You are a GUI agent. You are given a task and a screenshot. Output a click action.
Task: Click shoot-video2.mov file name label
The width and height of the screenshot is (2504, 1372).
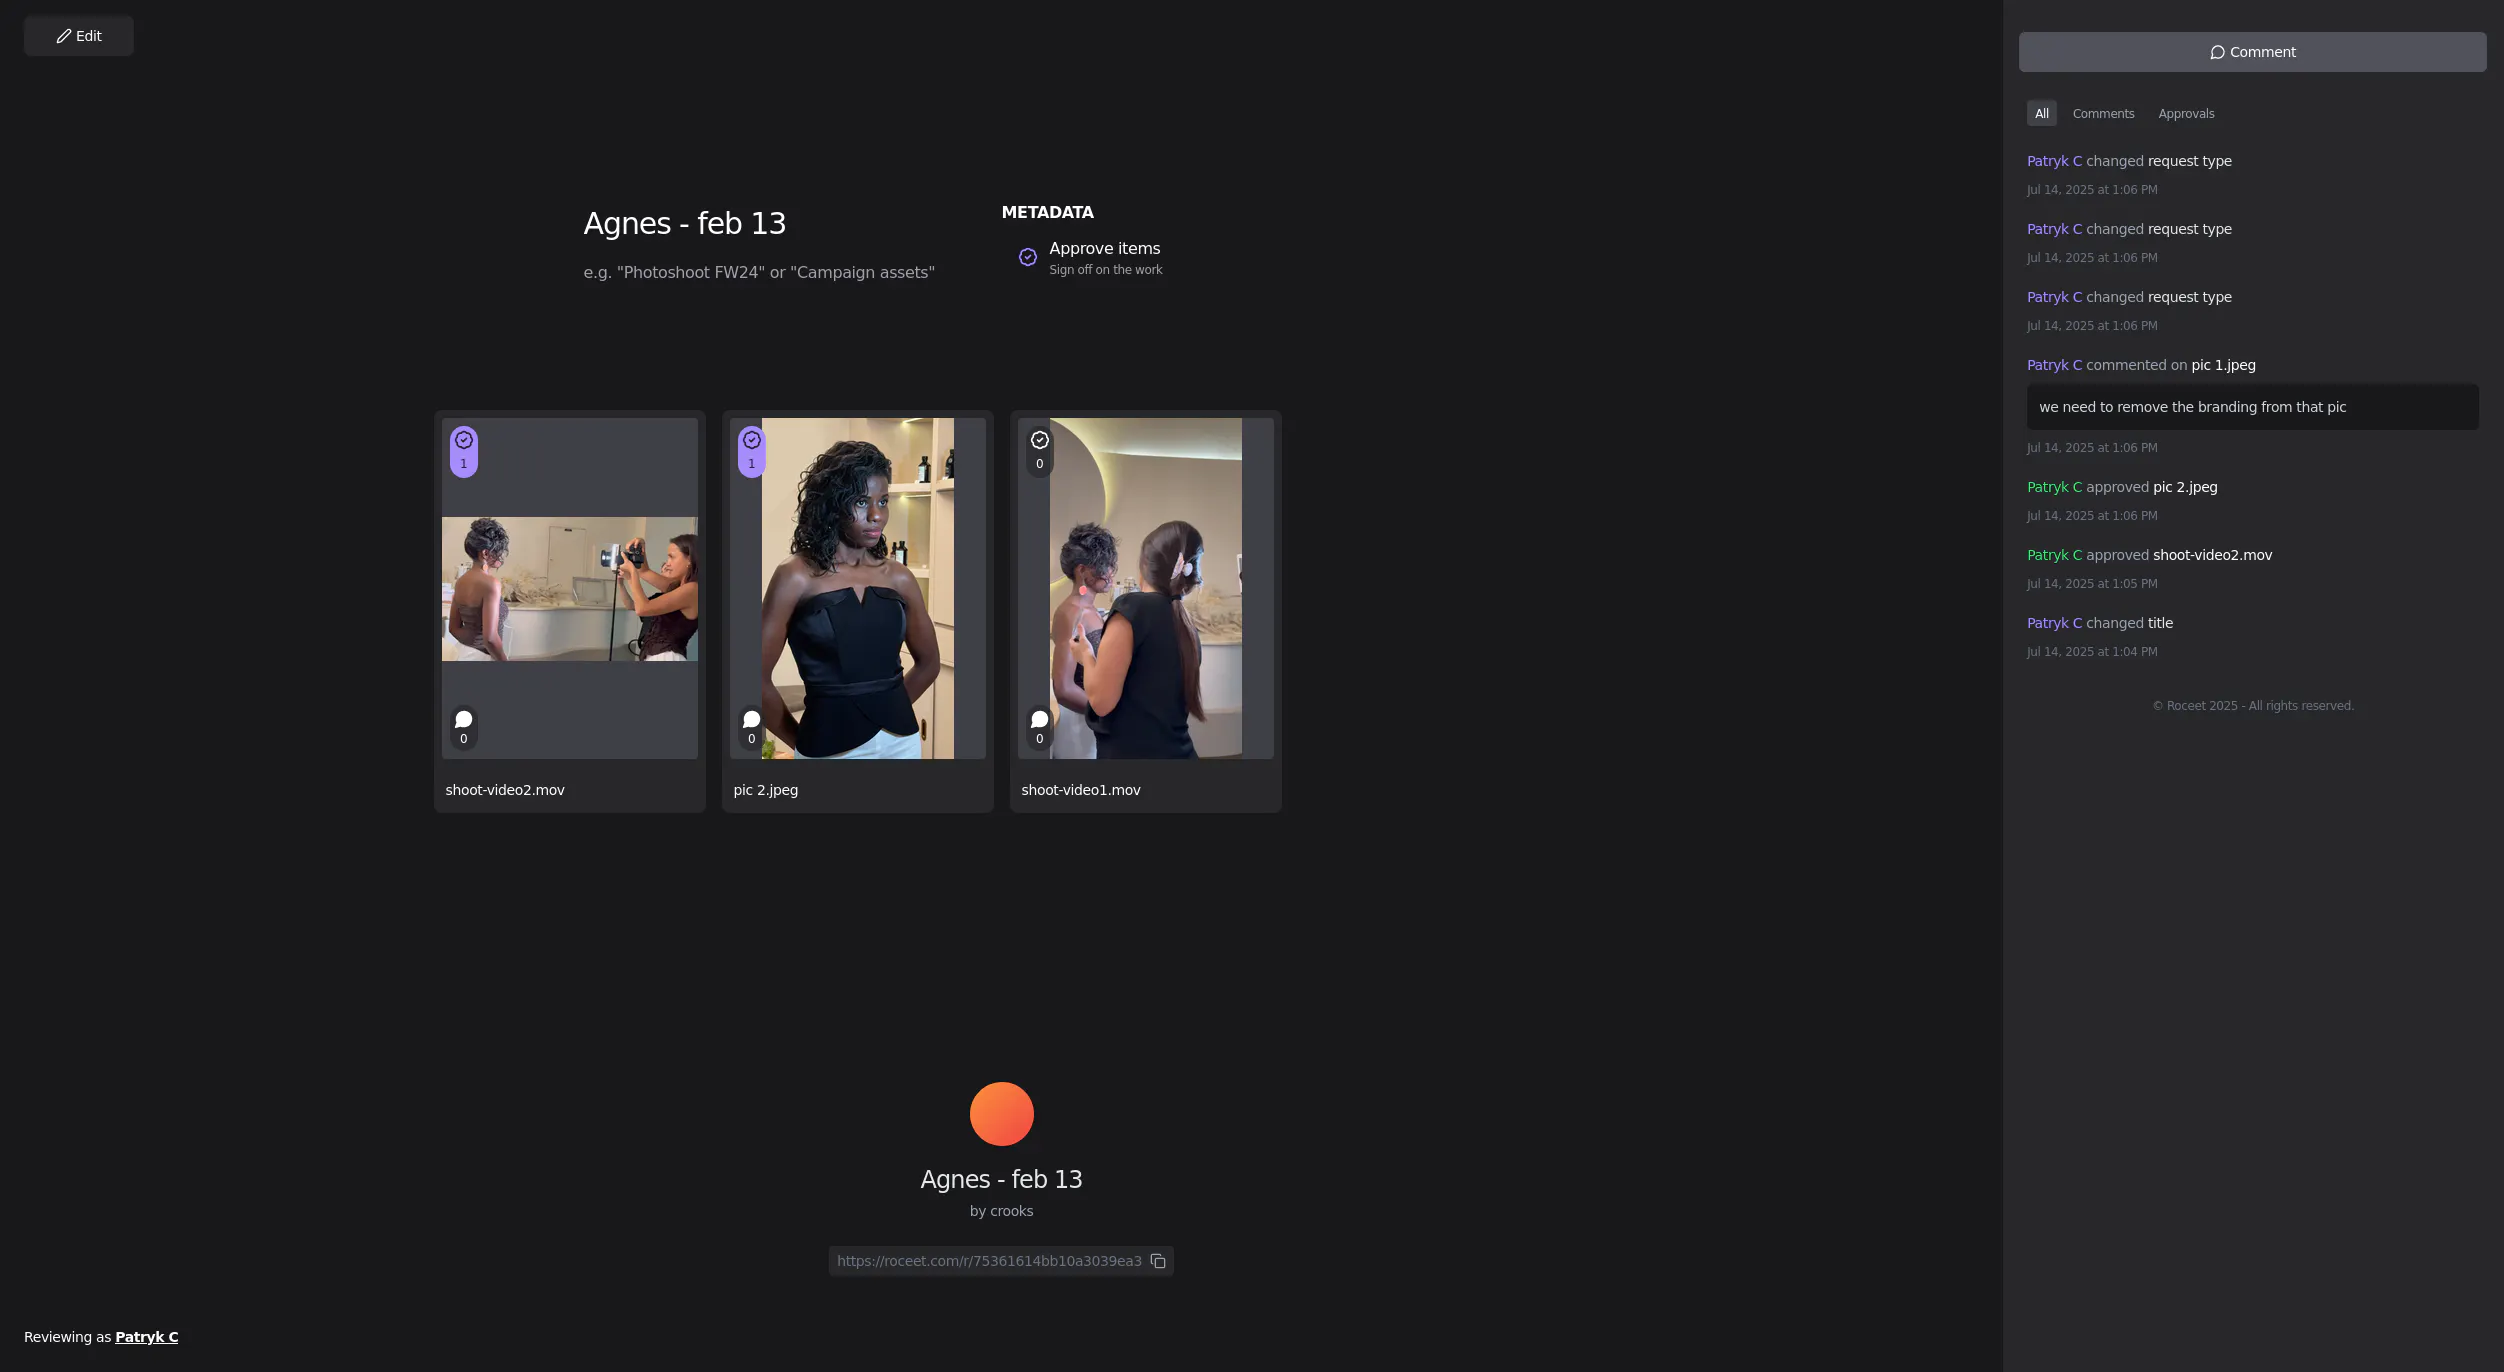[505, 790]
